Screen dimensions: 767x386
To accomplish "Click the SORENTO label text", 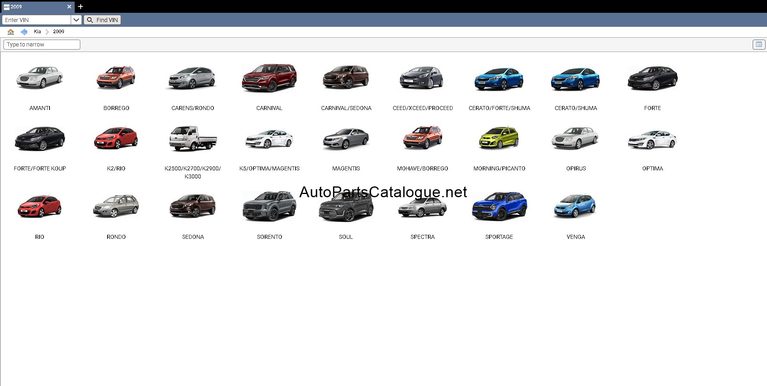I will coord(270,237).
